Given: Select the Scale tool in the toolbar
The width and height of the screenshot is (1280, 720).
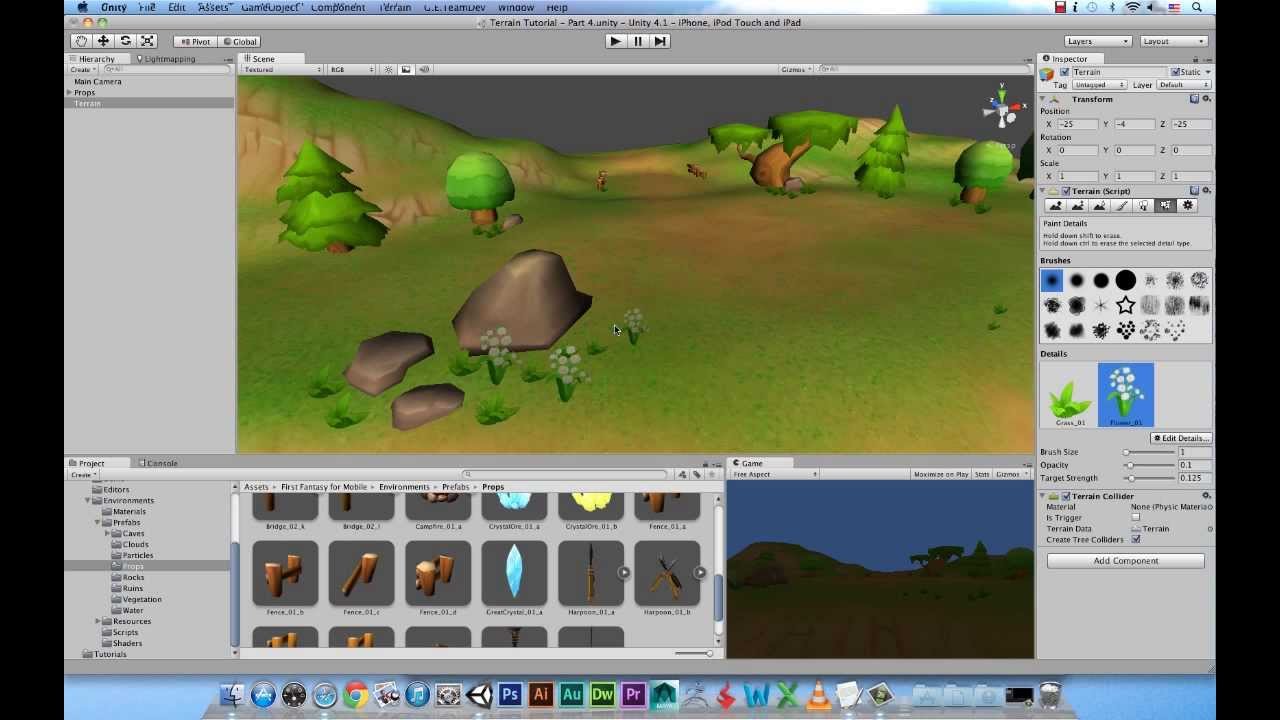Looking at the screenshot, I should tap(147, 41).
